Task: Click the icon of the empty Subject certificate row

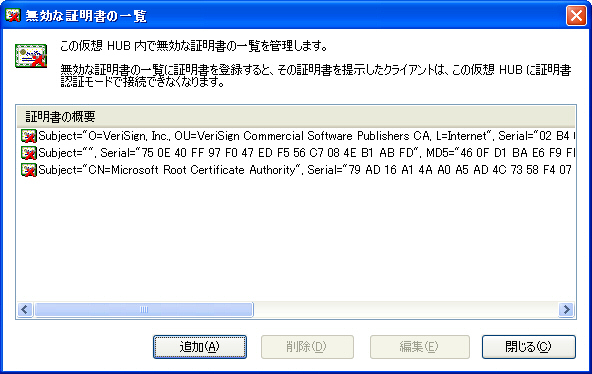Action: tap(29, 153)
